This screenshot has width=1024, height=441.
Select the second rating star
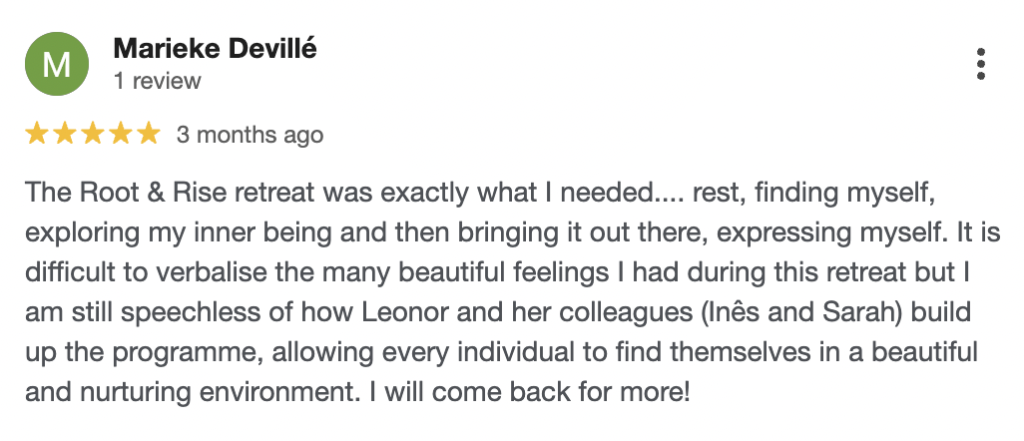pyautogui.click(x=64, y=134)
